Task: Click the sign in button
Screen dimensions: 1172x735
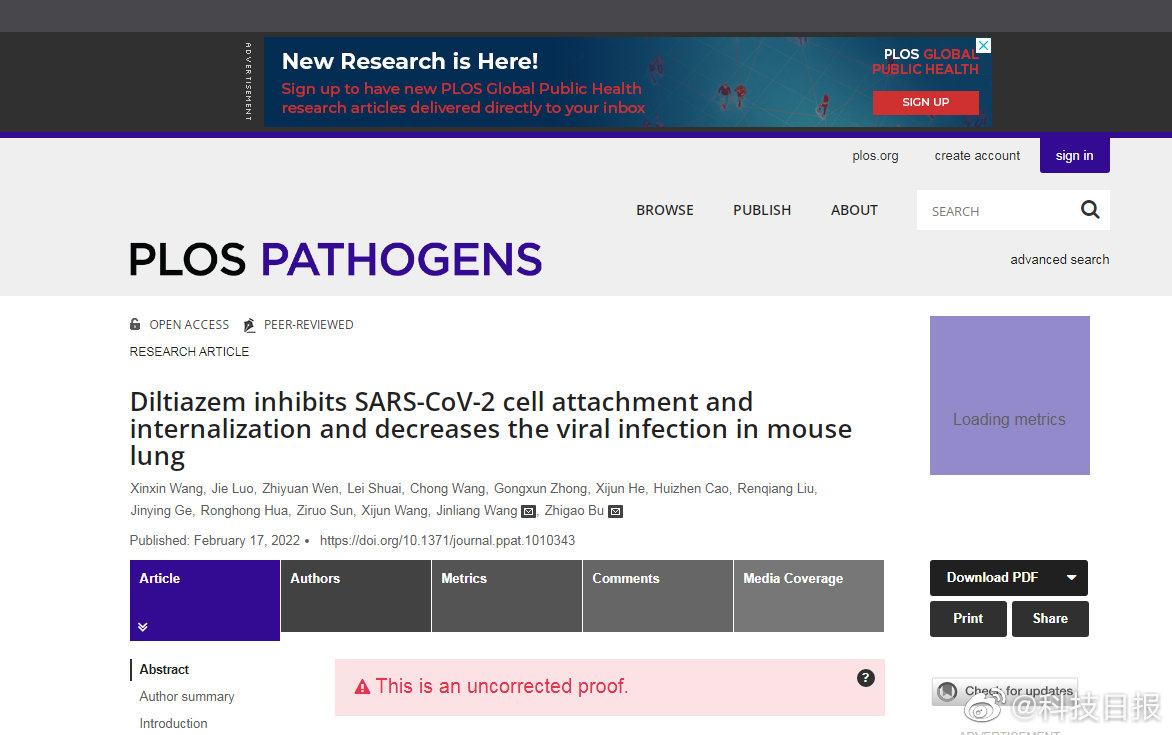Action: [1074, 156]
